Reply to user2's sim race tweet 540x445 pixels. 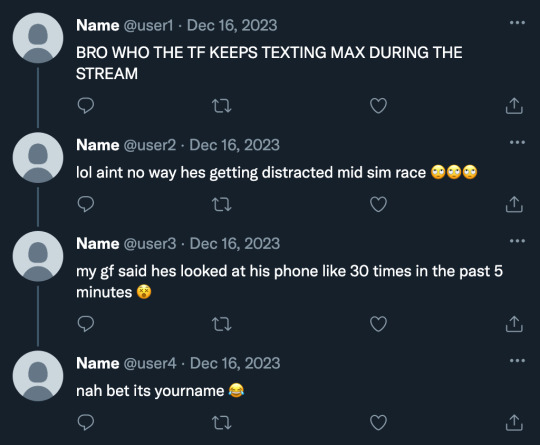(x=86, y=205)
